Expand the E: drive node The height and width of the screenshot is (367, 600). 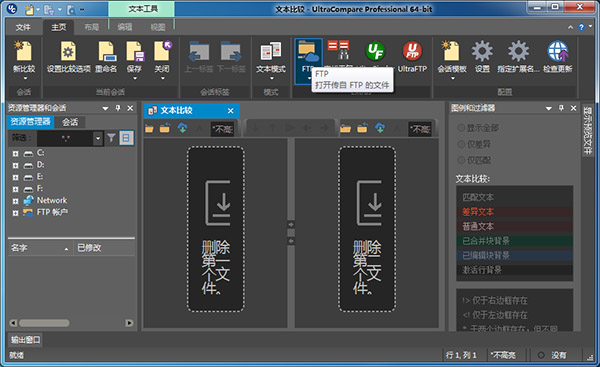(15, 177)
